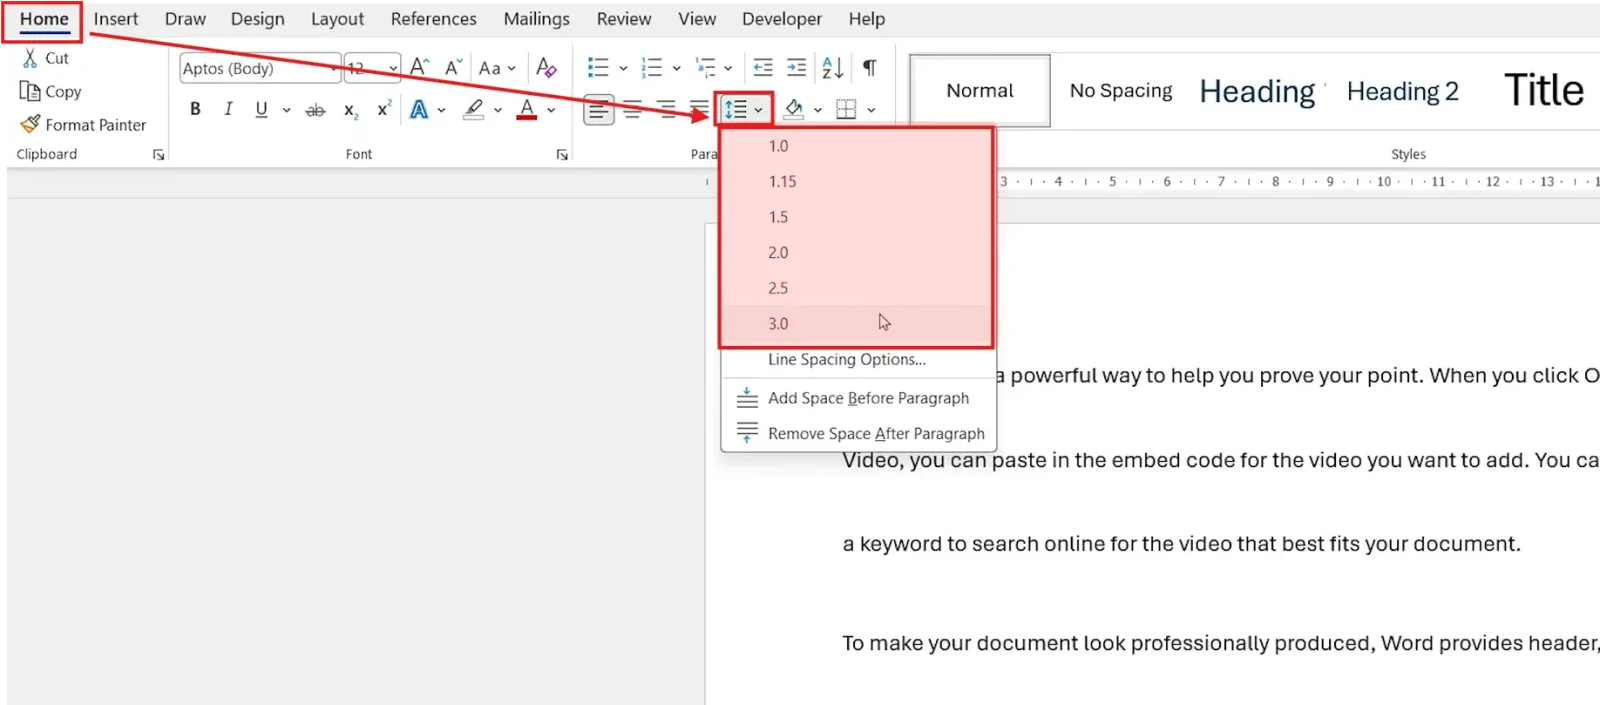The height and width of the screenshot is (705, 1600).
Task: Sort paragraphs with A-Z sort icon
Action: [x=832, y=67]
